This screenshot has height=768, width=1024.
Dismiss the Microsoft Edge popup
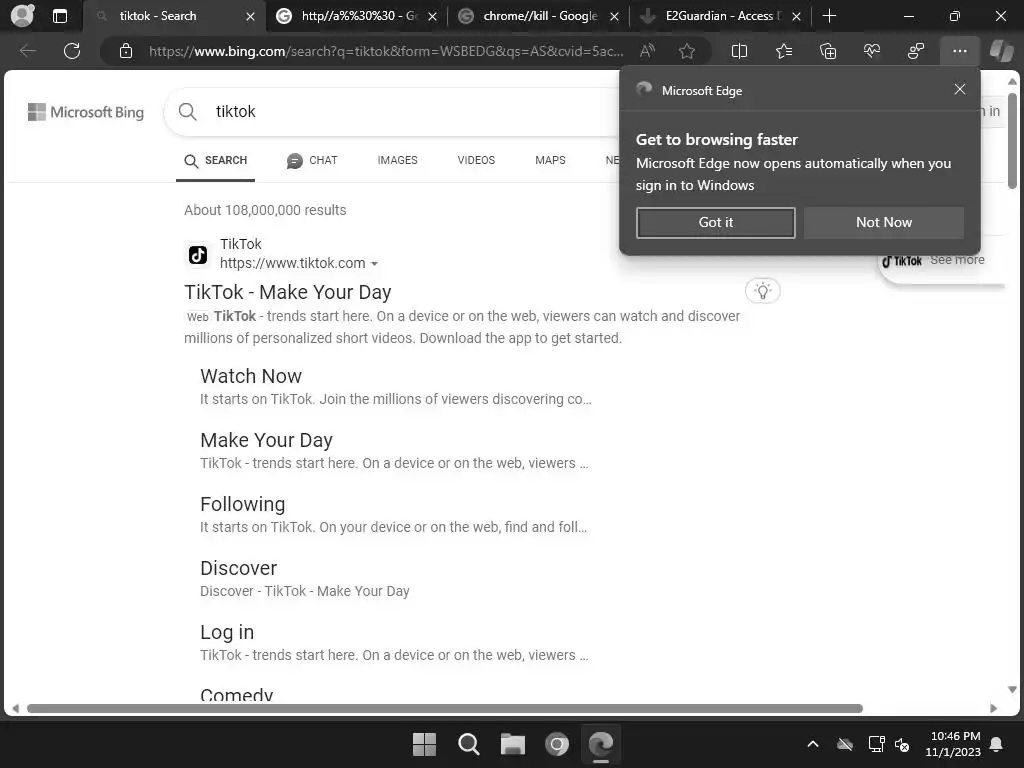click(959, 89)
